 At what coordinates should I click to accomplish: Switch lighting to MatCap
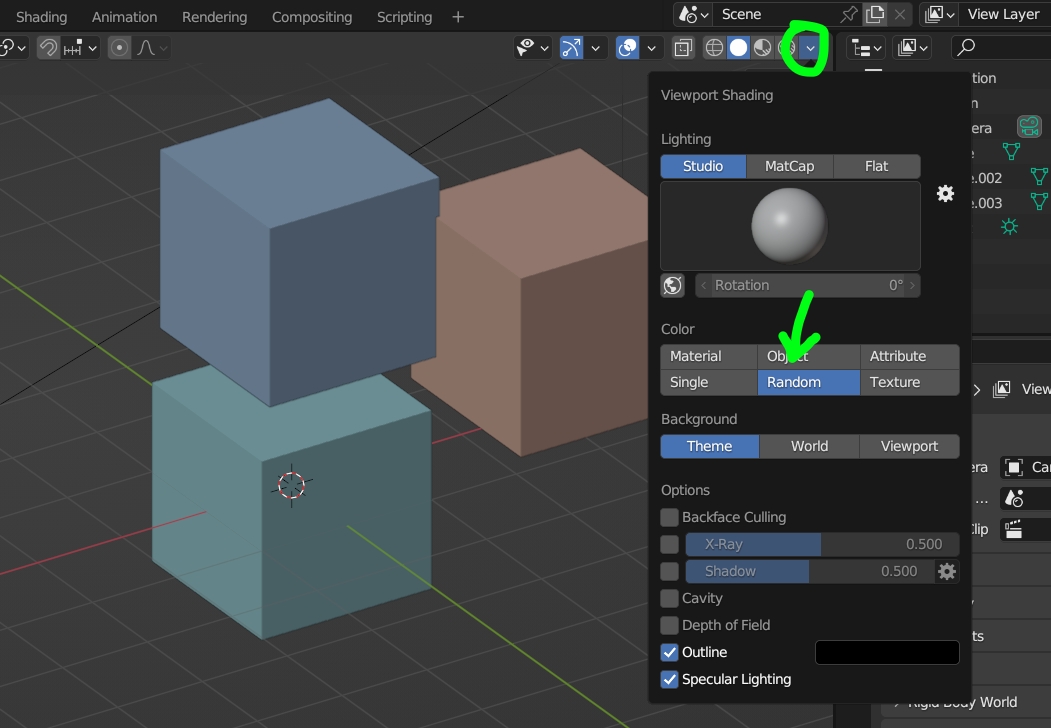[x=789, y=166]
